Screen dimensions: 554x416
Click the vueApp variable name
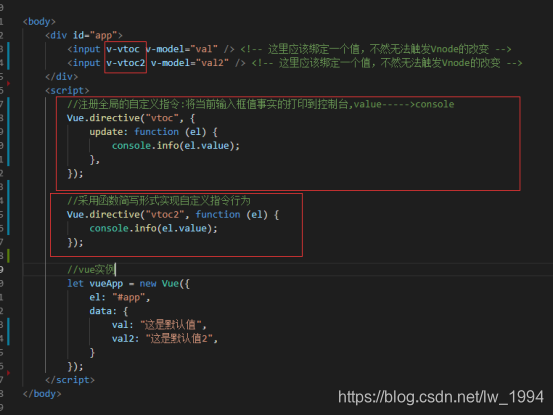pyautogui.click(x=106, y=283)
